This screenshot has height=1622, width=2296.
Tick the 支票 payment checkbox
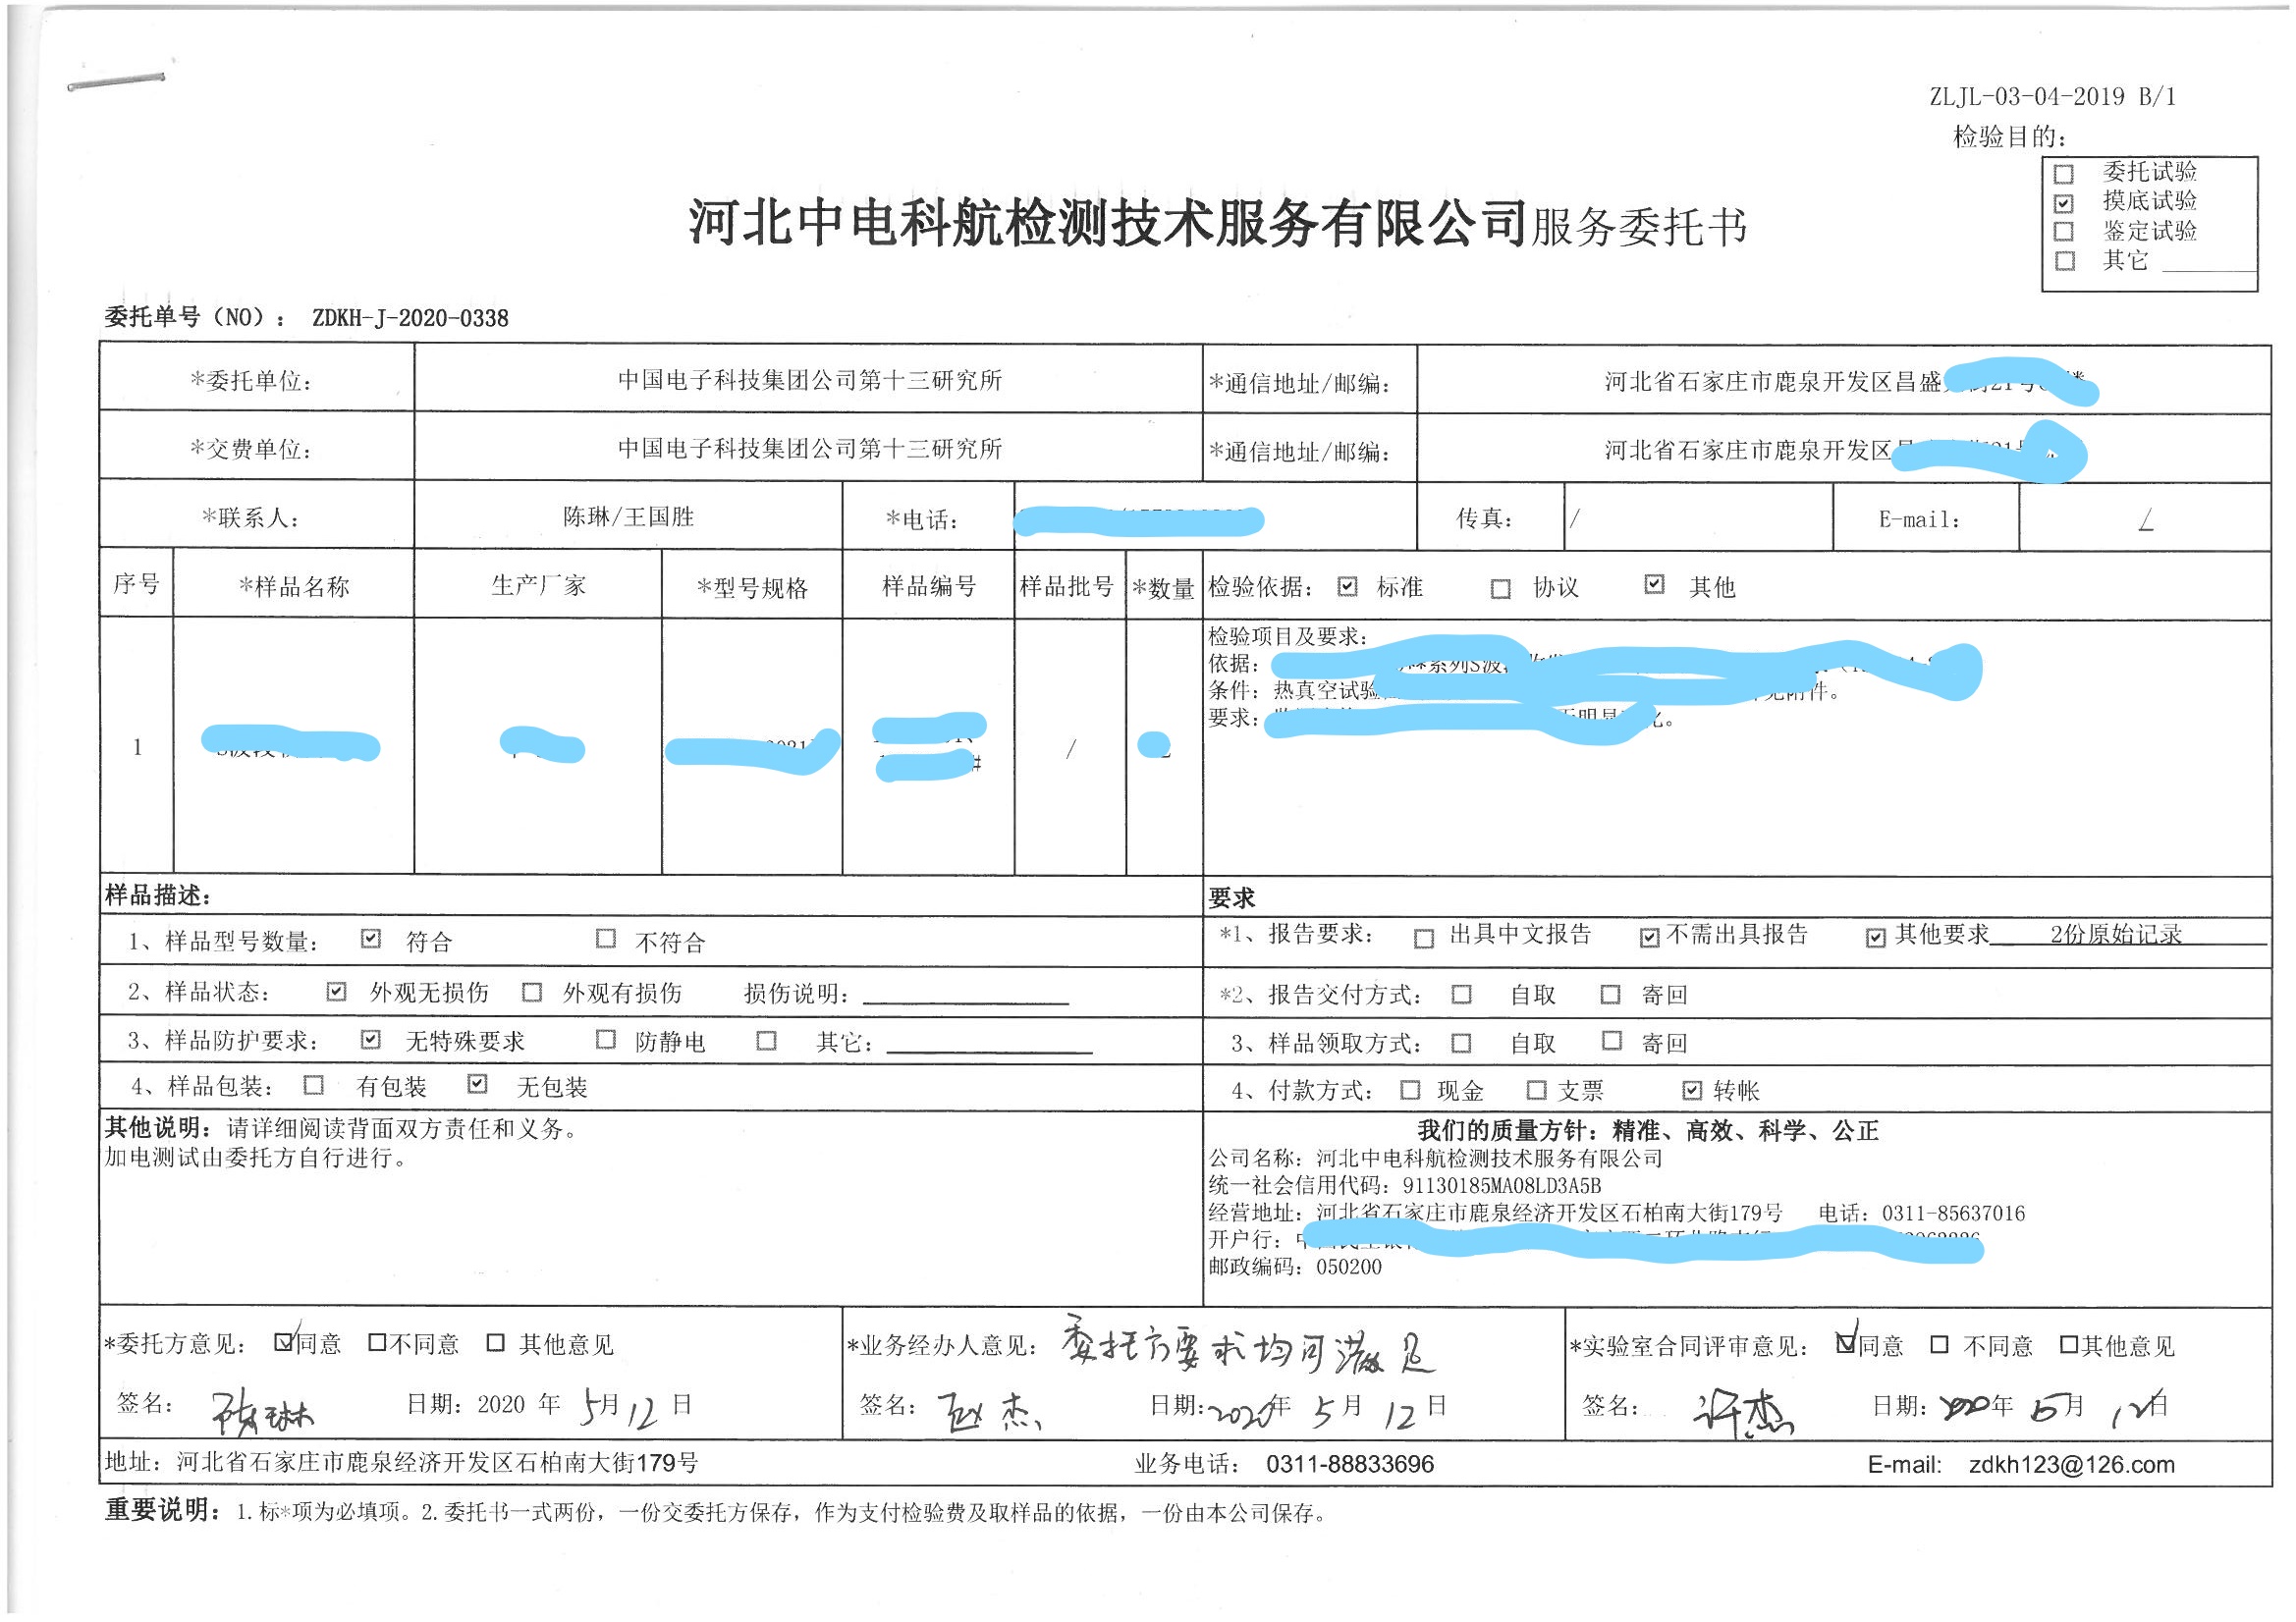(x=1536, y=1090)
